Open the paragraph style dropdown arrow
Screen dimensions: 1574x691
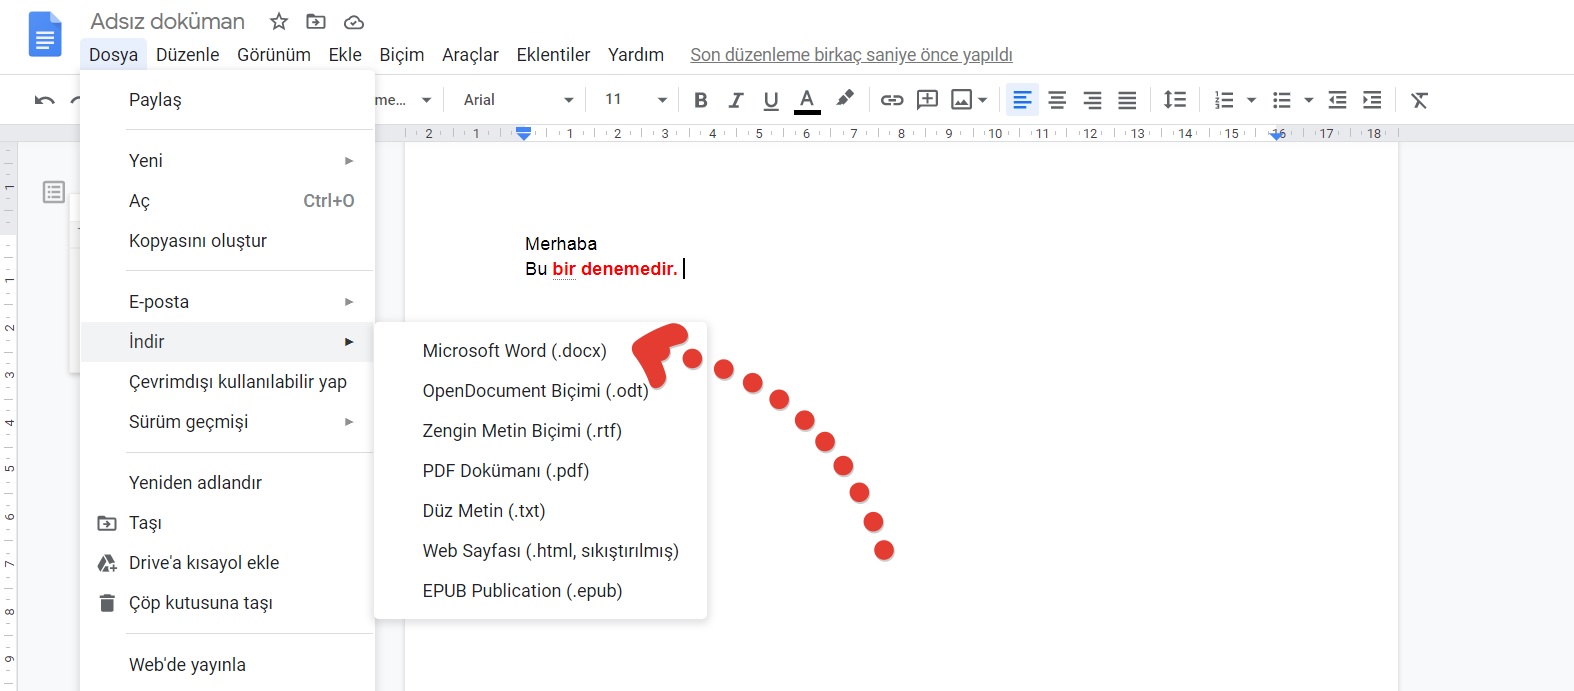click(427, 100)
